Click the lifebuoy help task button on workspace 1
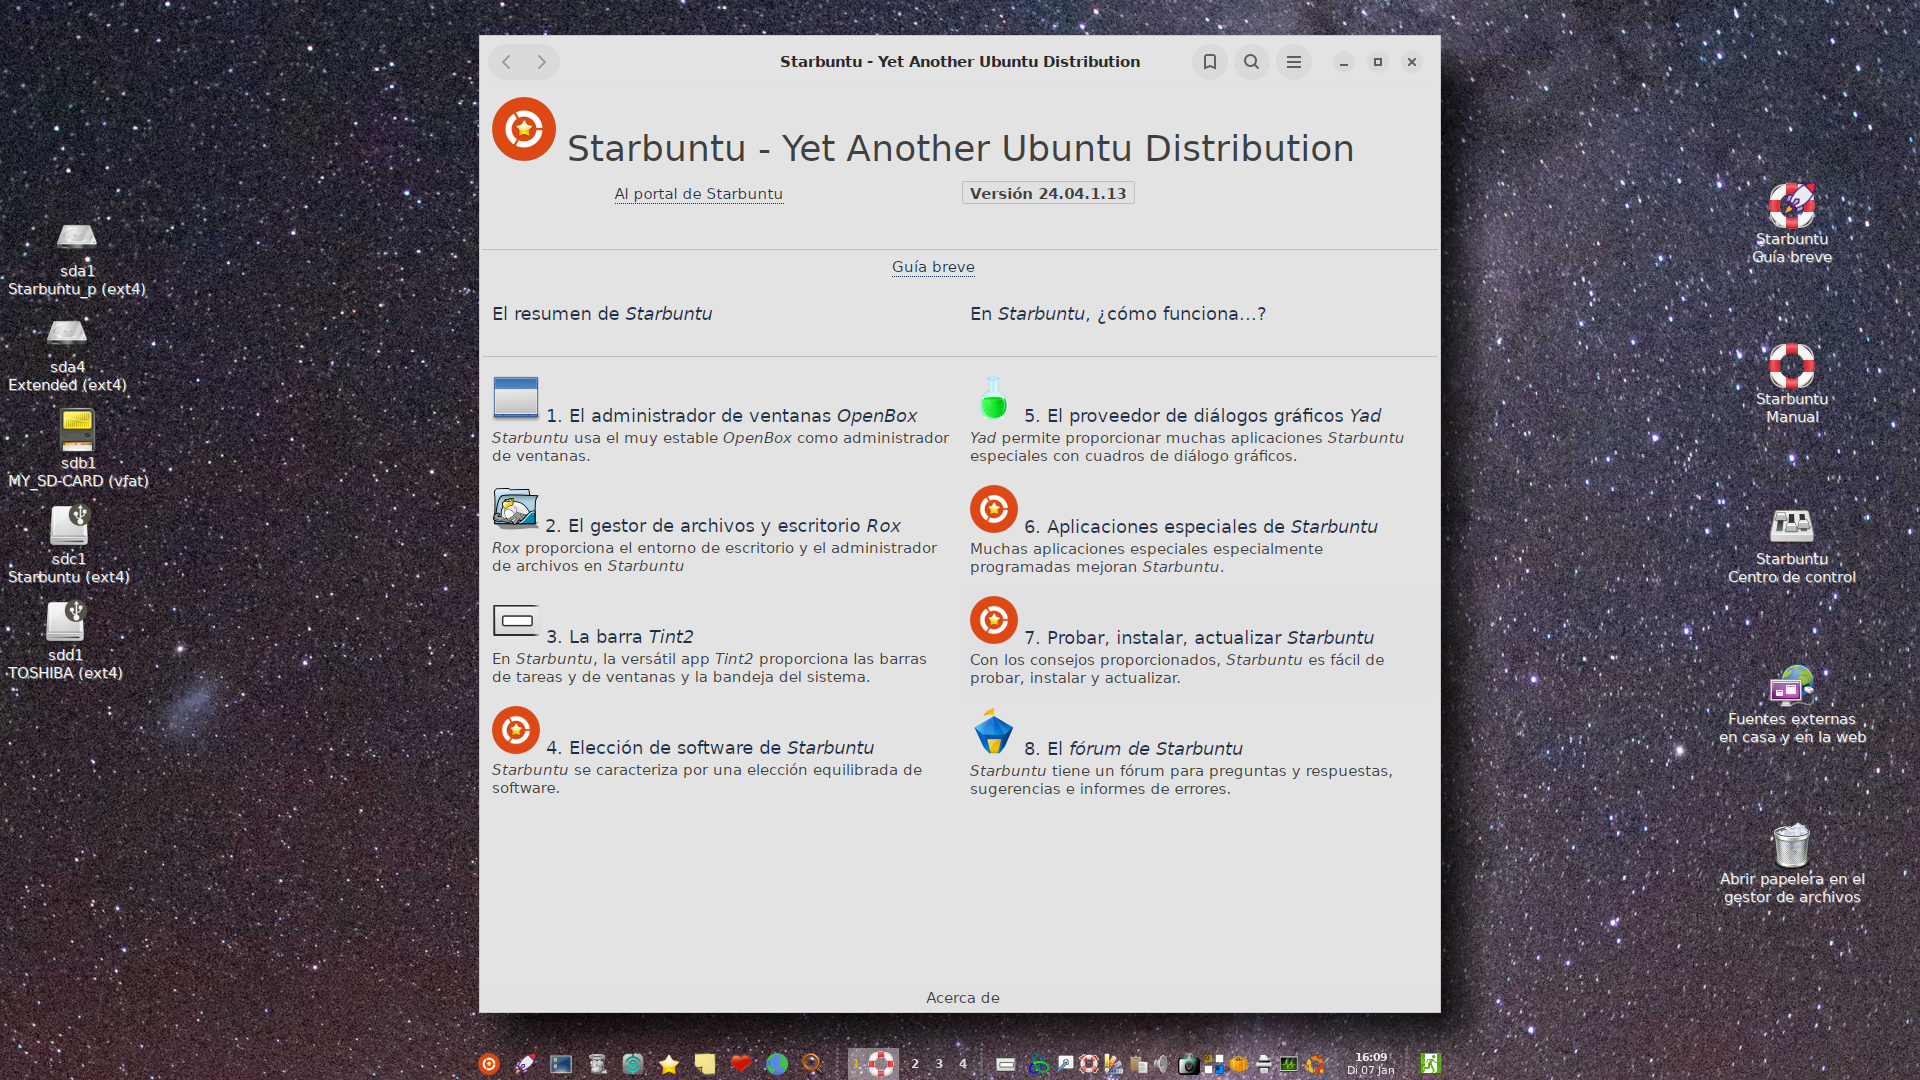 click(881, 1064)
